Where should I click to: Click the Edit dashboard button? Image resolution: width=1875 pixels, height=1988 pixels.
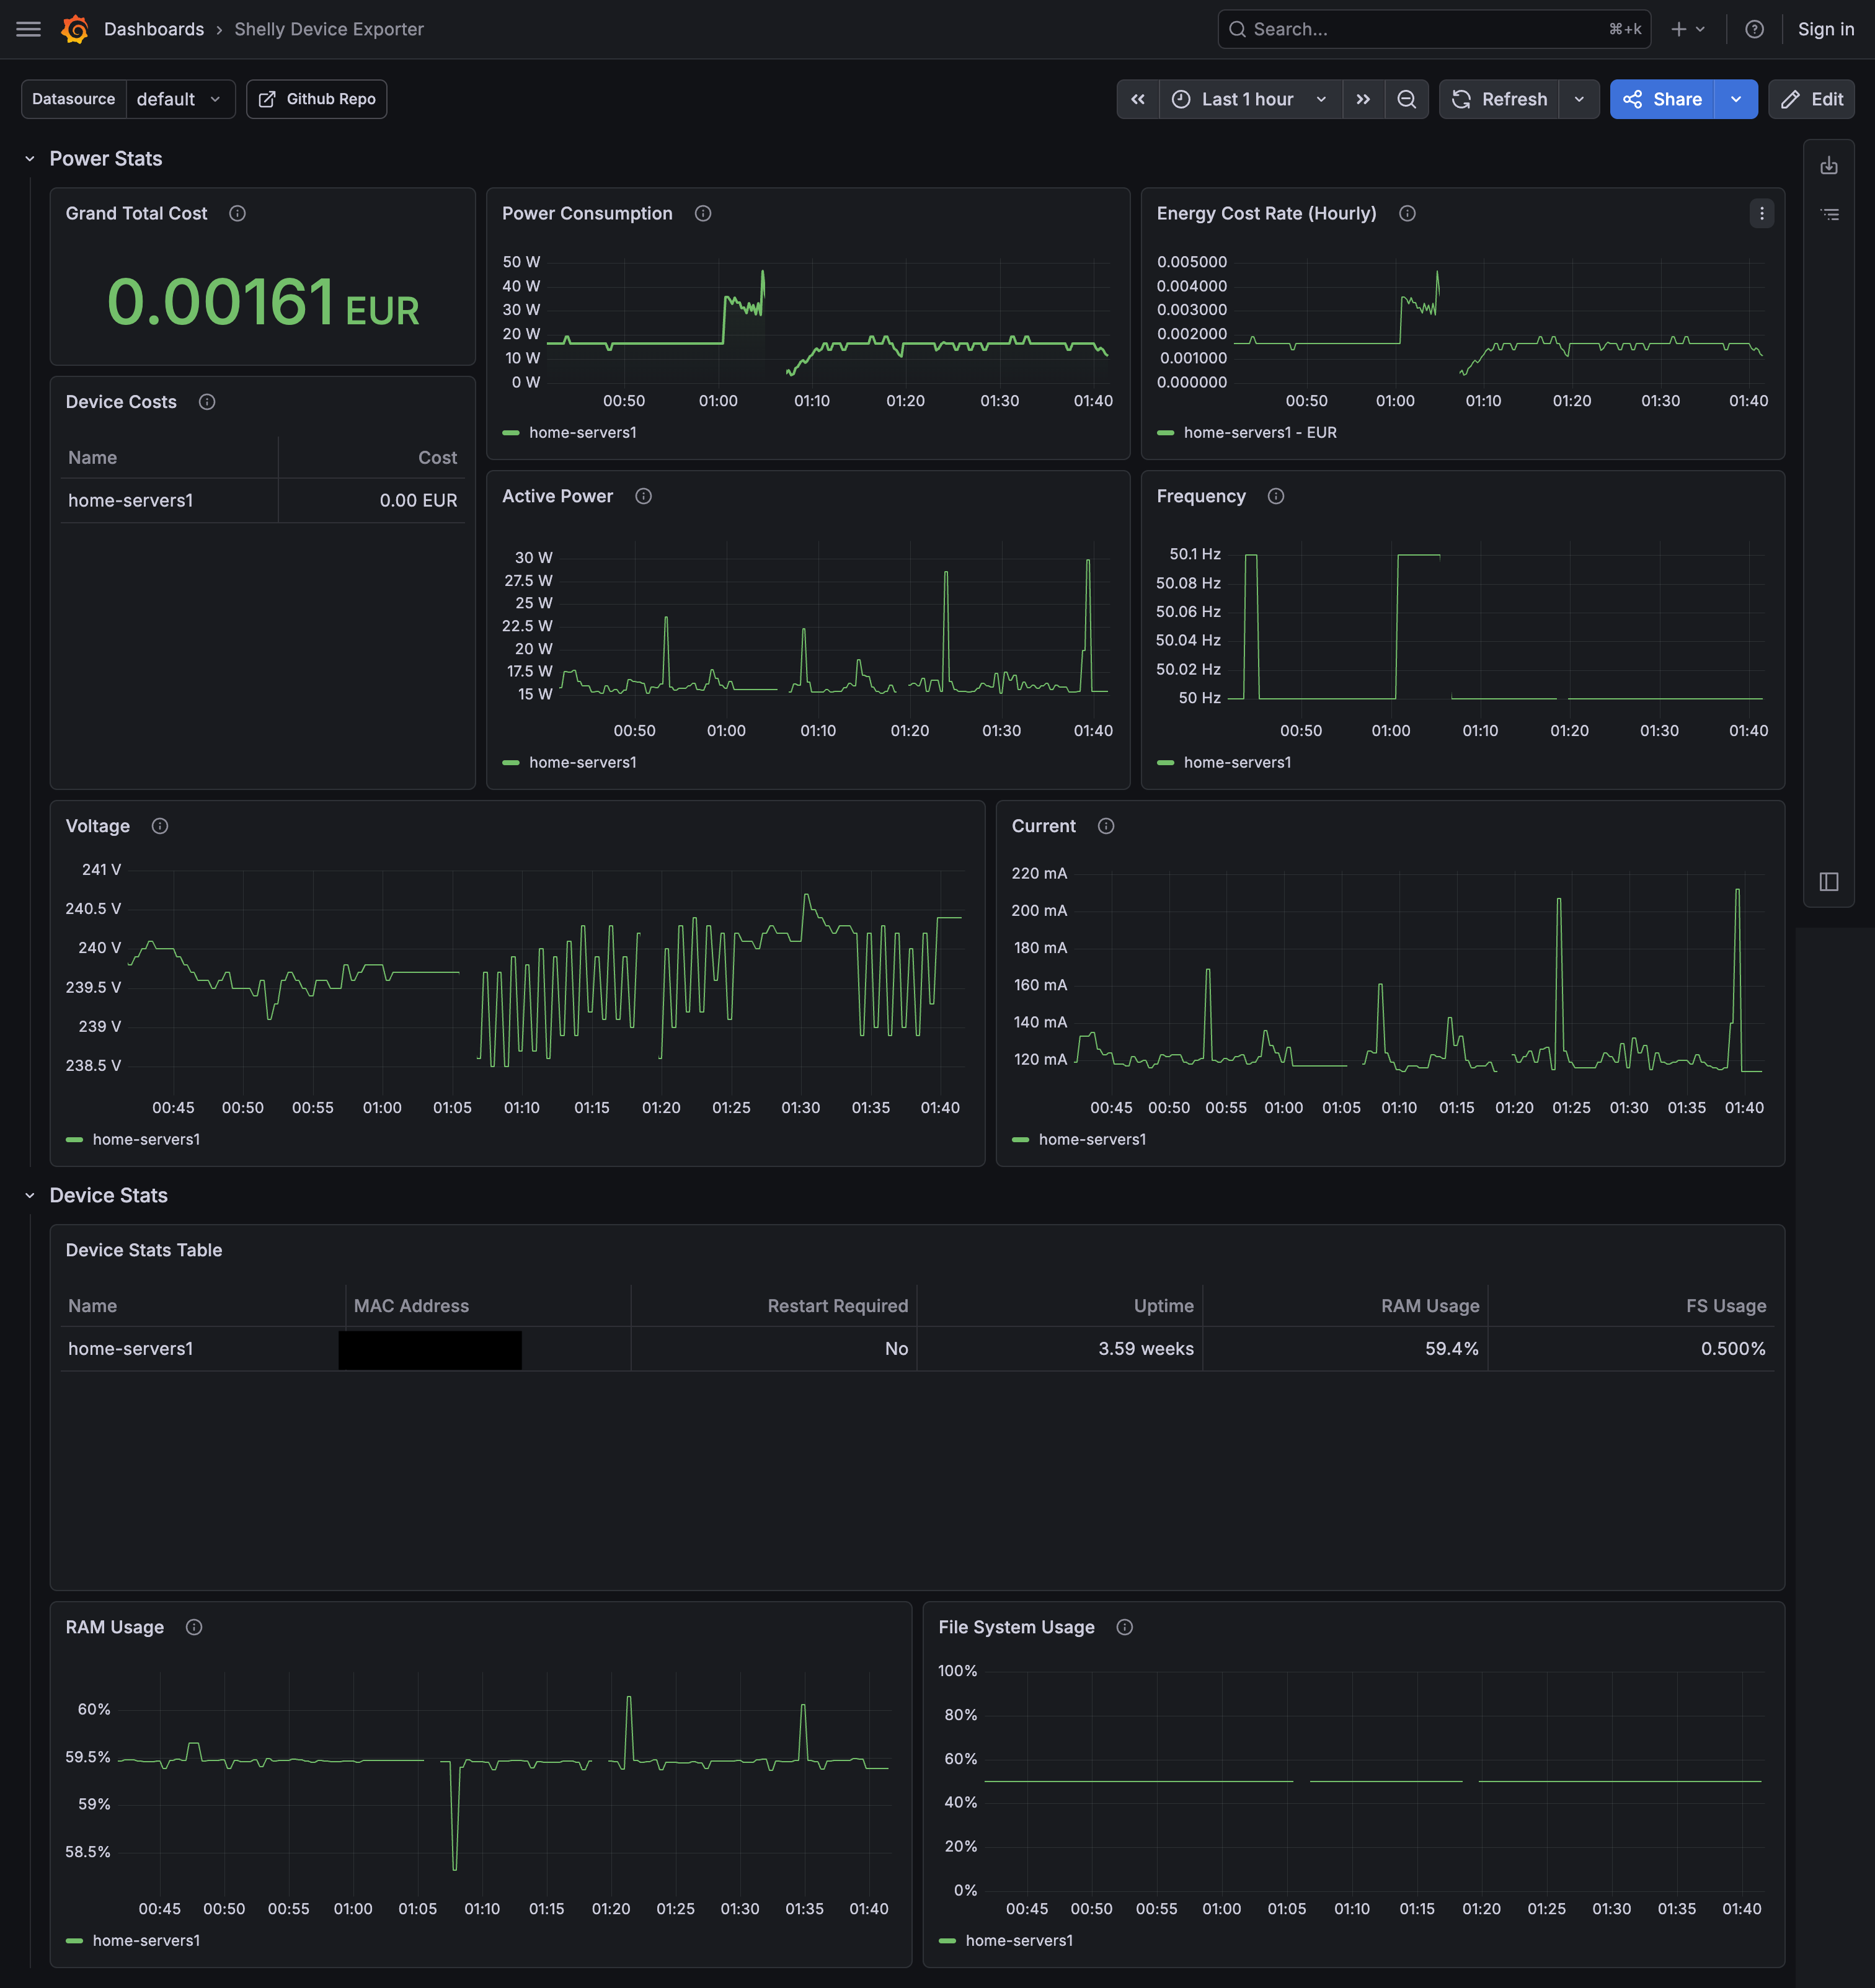(1811, 99)
